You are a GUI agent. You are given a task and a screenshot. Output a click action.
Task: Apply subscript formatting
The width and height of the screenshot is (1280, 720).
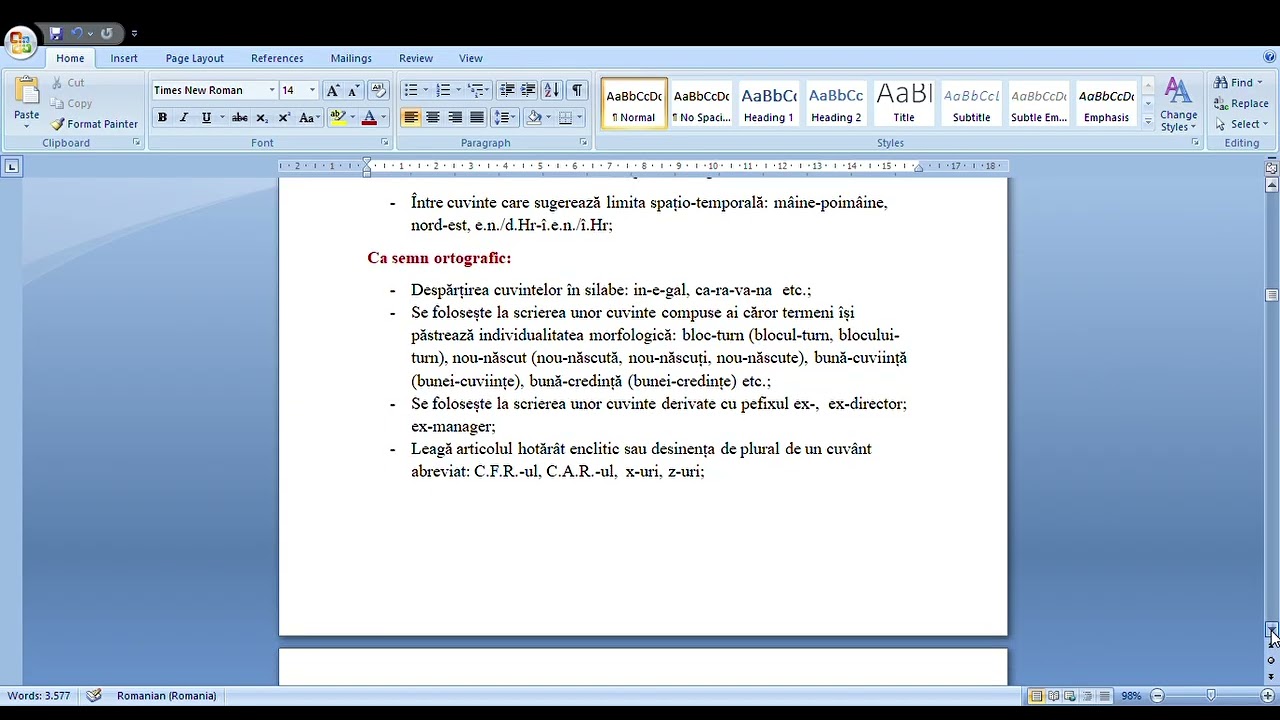[x=262, y=118]
